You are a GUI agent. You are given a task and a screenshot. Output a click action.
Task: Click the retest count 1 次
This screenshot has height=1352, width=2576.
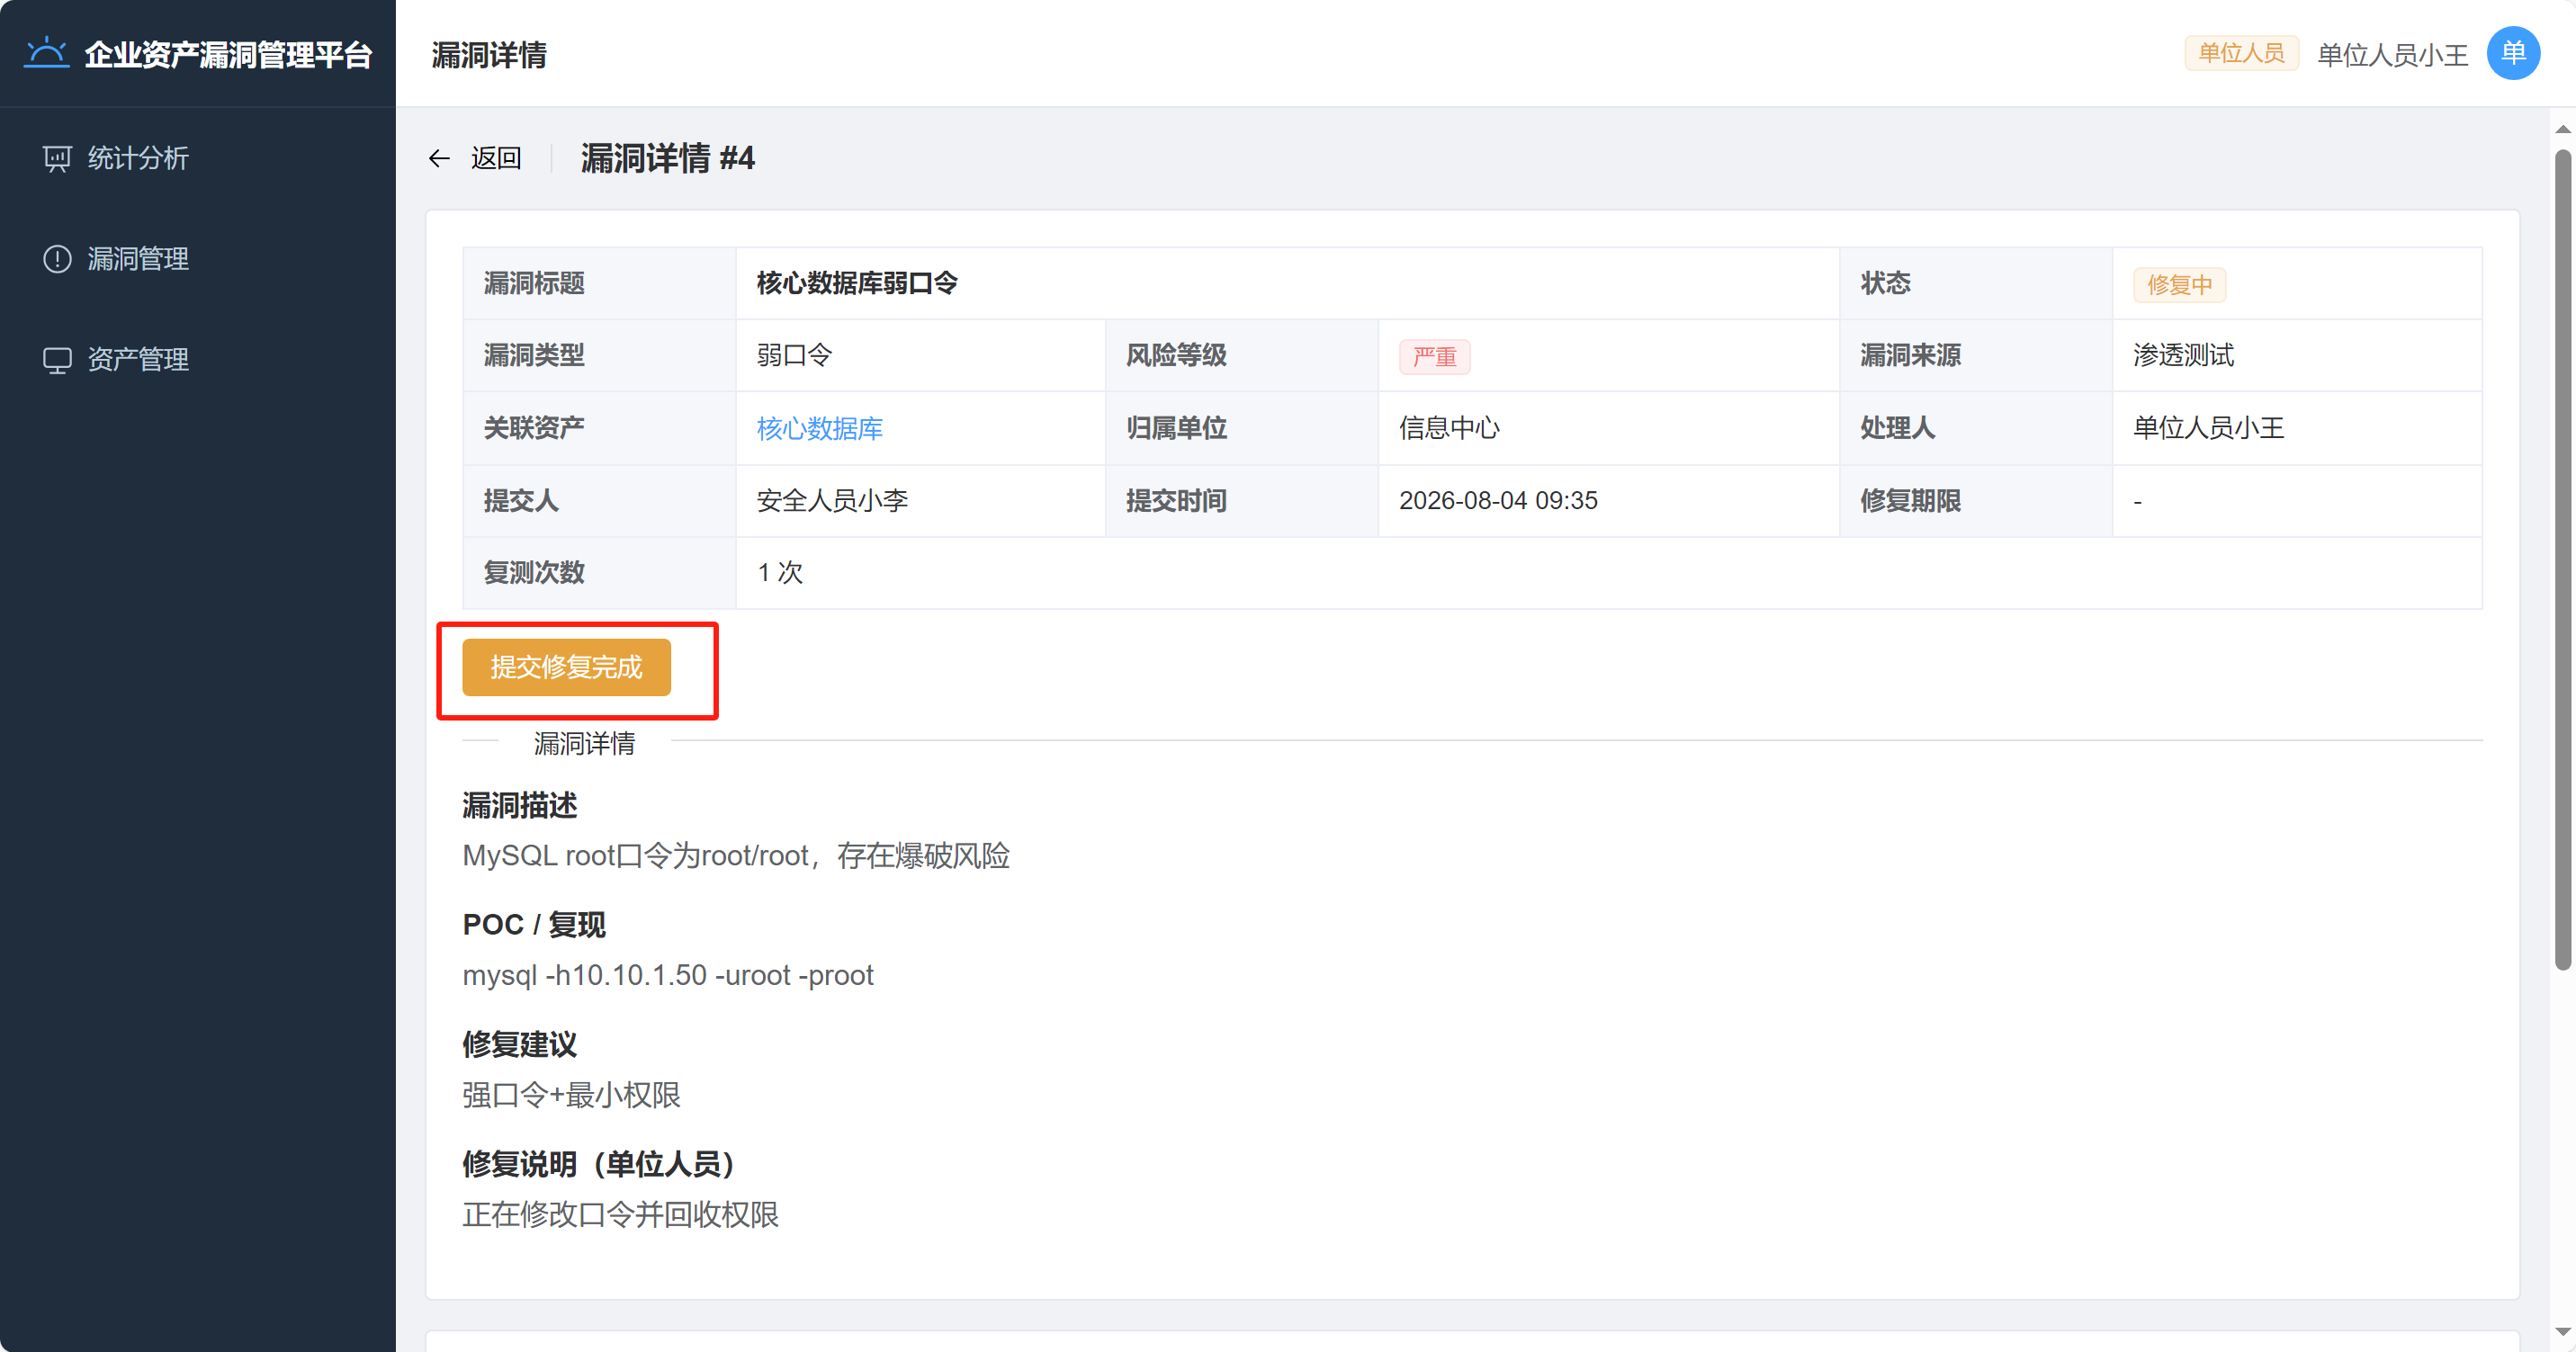point(780,572)
